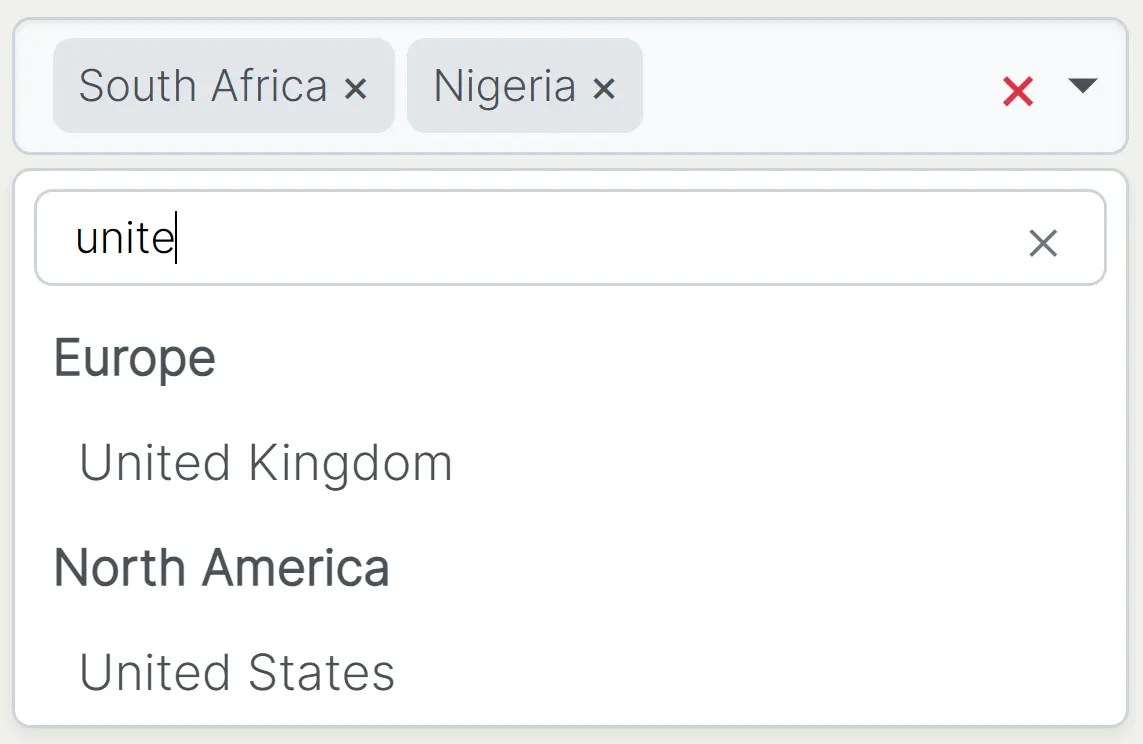Click the North America group header
This screenshot has height=744, width=1143.
(x=222, y=567)
